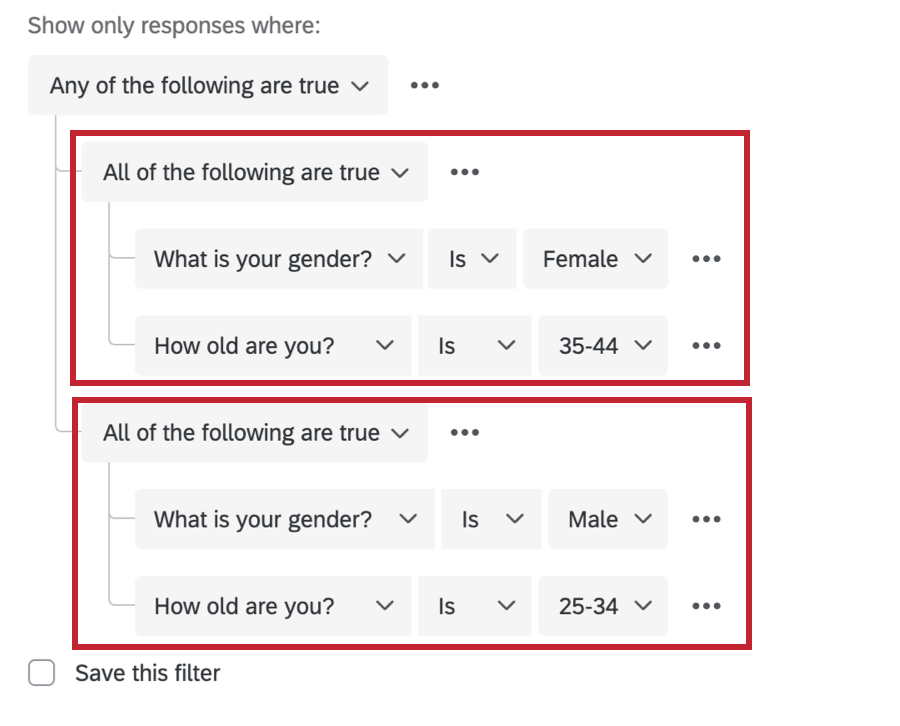Open the ellipsis menu beside the 25-34 age condition
The height and width of the screenshot is (726, 900).
click(707, 606)
